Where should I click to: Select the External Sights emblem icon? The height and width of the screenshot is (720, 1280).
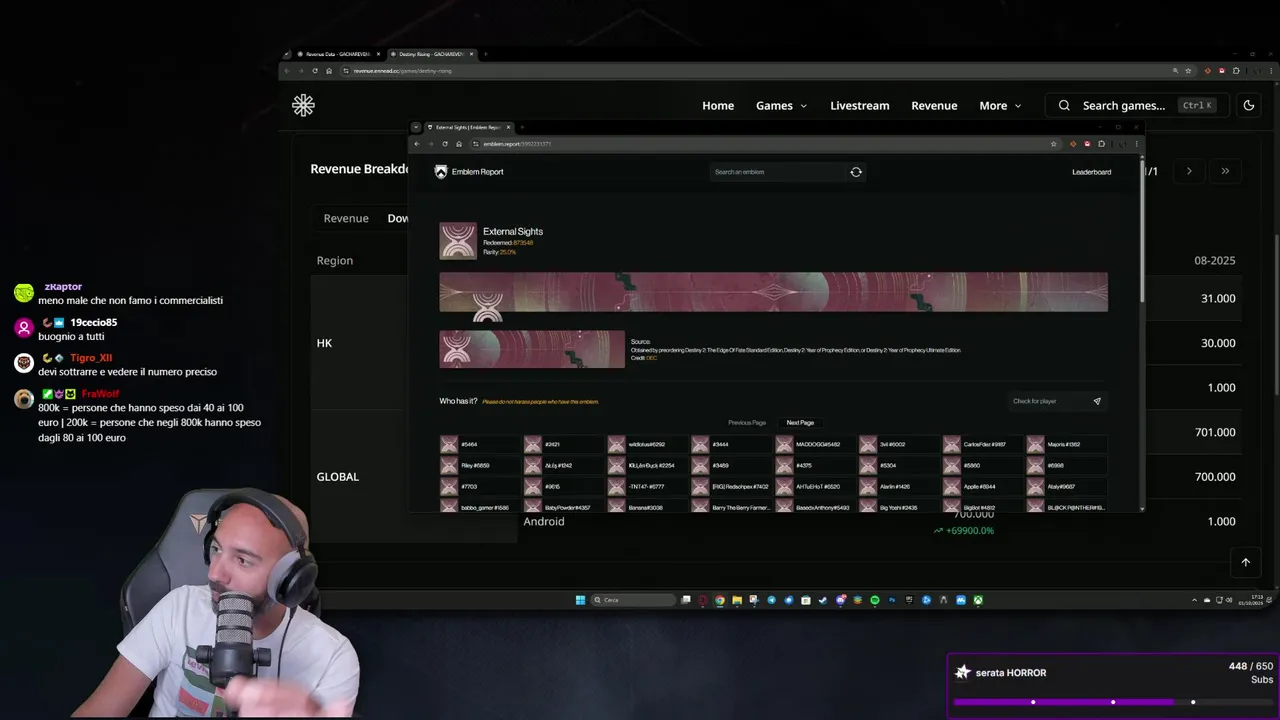pyautogui.click(x=458, y=241)
